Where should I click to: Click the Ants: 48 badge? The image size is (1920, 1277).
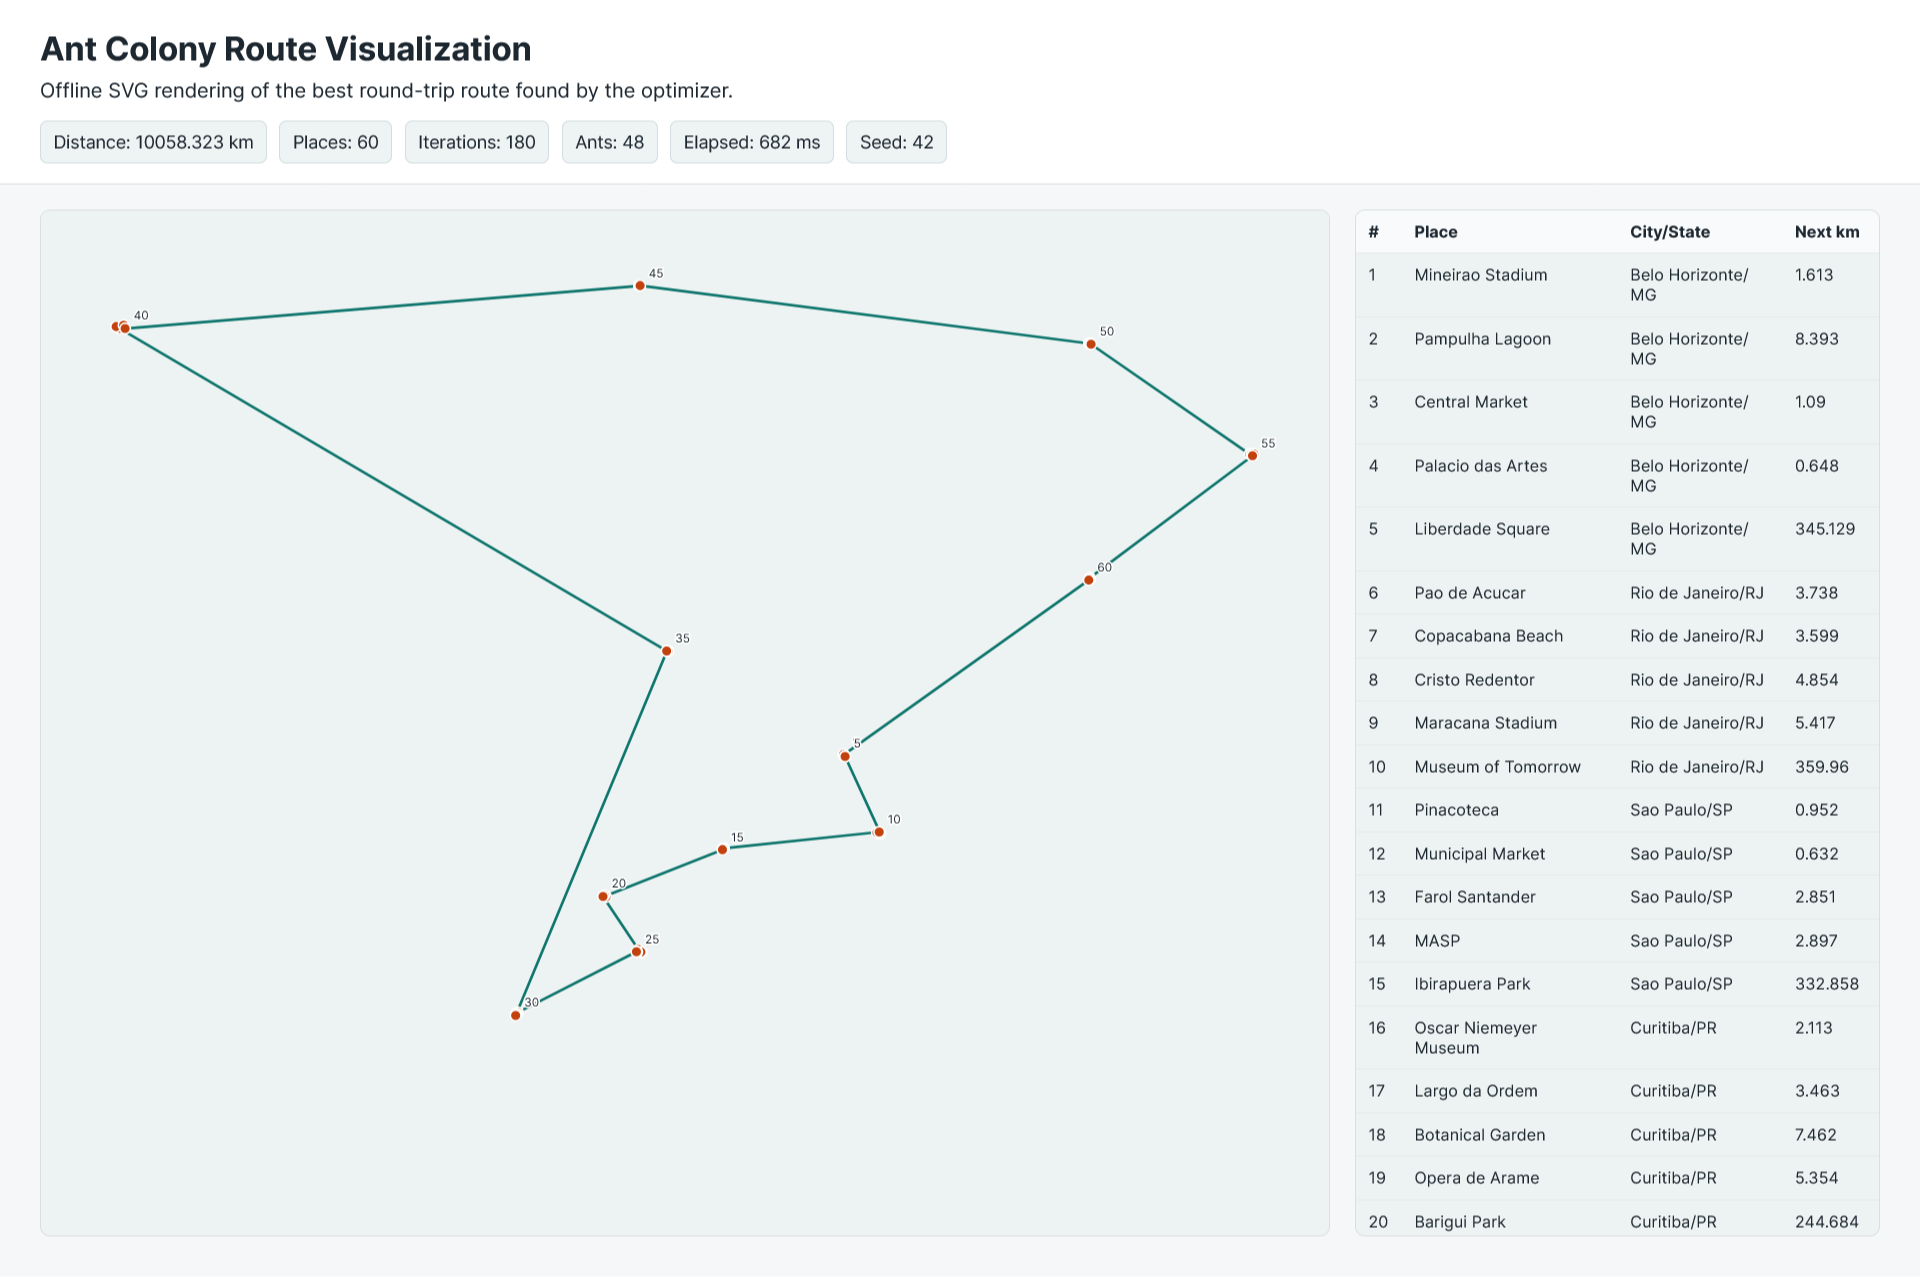[610, 142]
